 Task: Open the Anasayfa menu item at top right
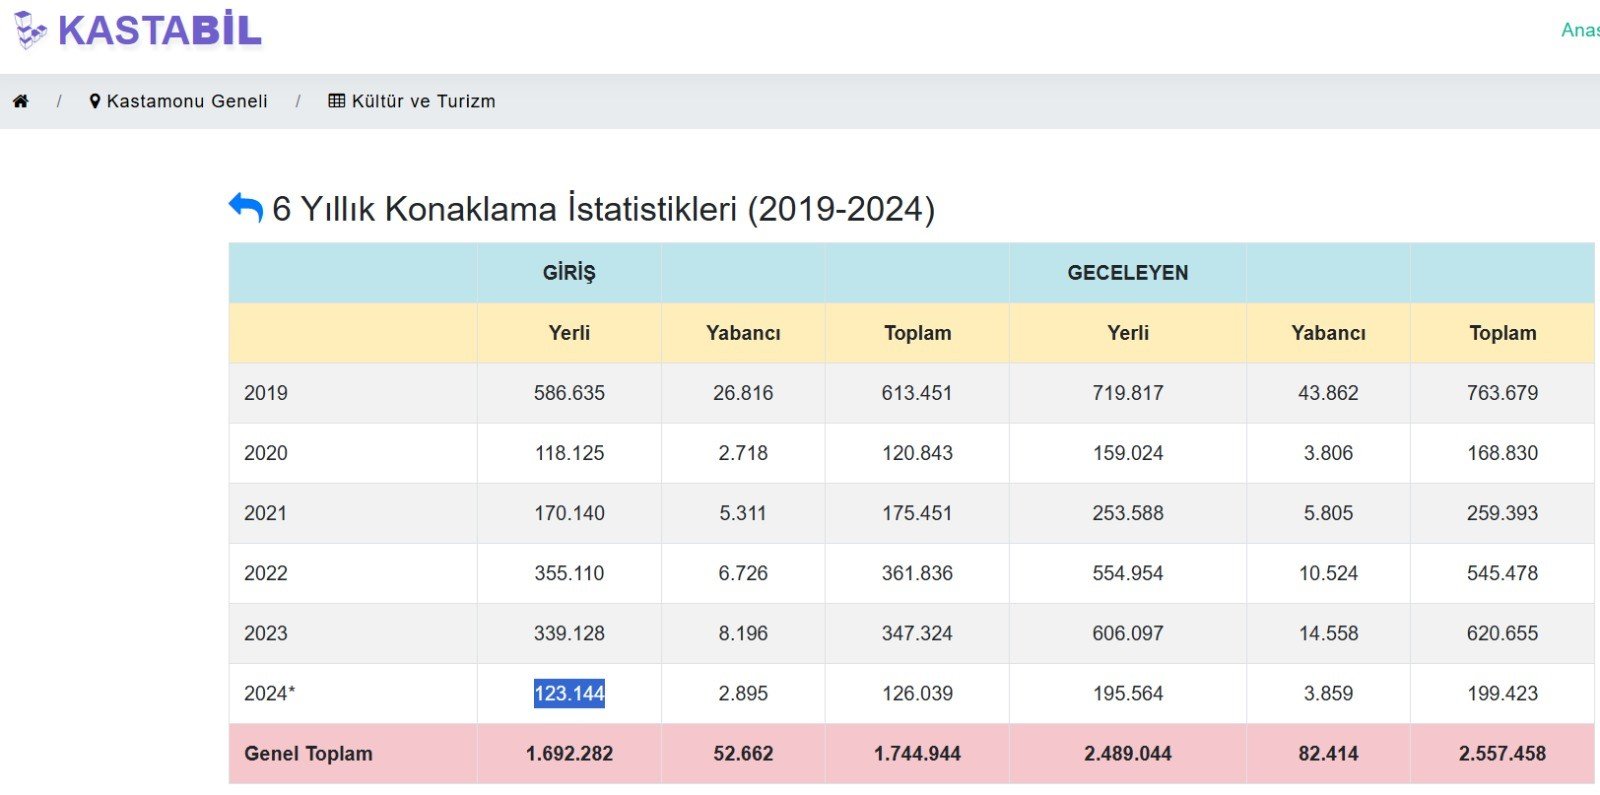click(1580, 30)
